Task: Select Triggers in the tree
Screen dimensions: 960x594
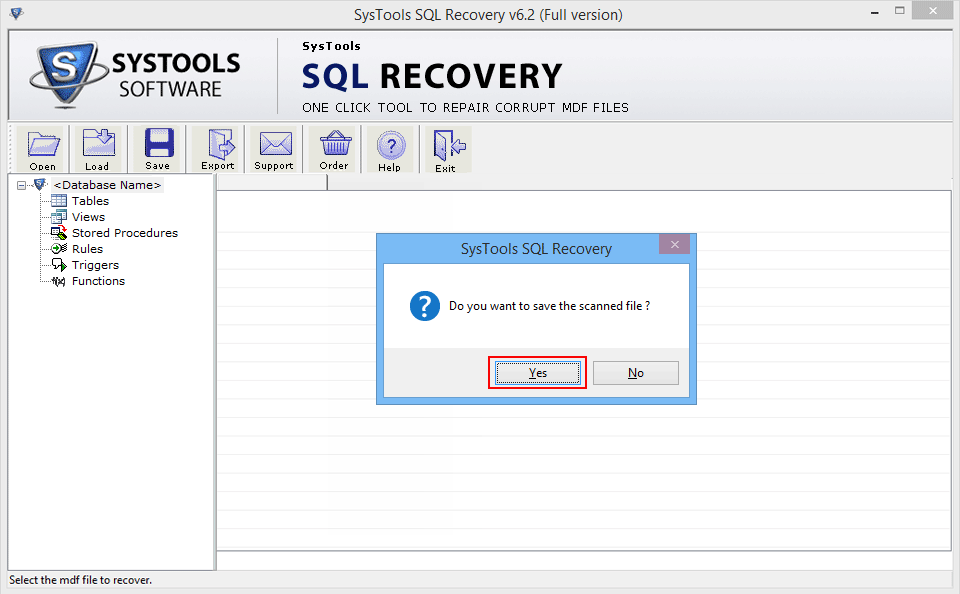Action: [x=96, y=265]
